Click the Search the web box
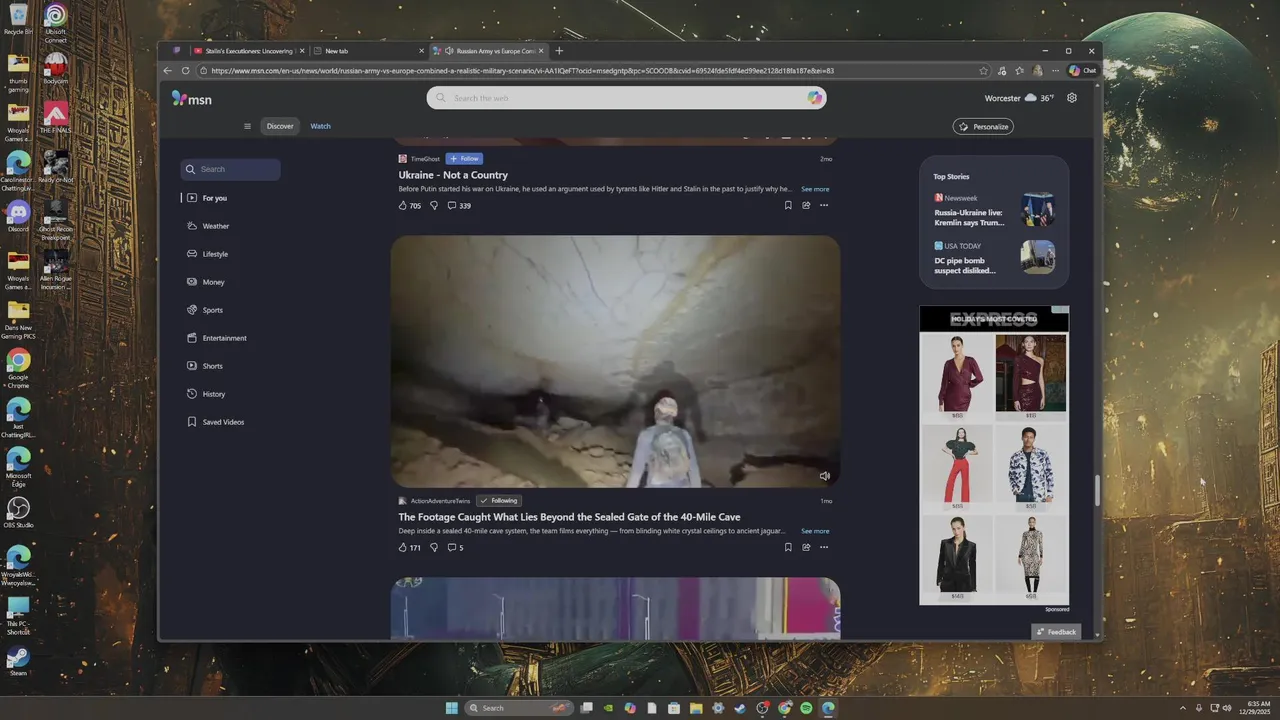 pos(626,98)
